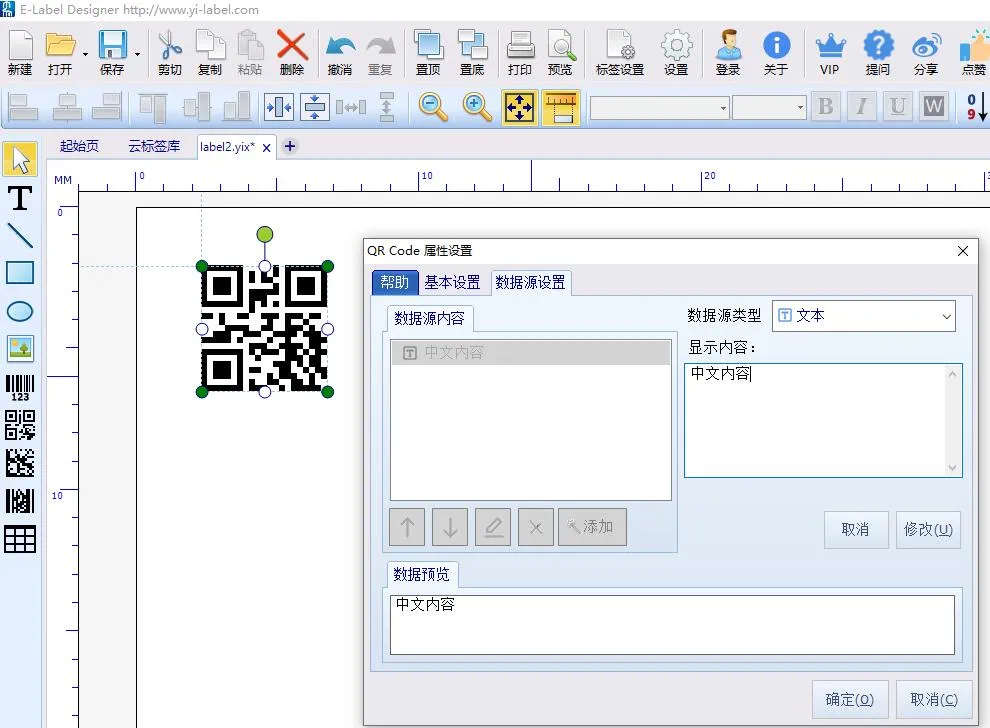This screenshot has height=728, width=990.
Task: Click the 添加 add button
Action: pos(592,527)
